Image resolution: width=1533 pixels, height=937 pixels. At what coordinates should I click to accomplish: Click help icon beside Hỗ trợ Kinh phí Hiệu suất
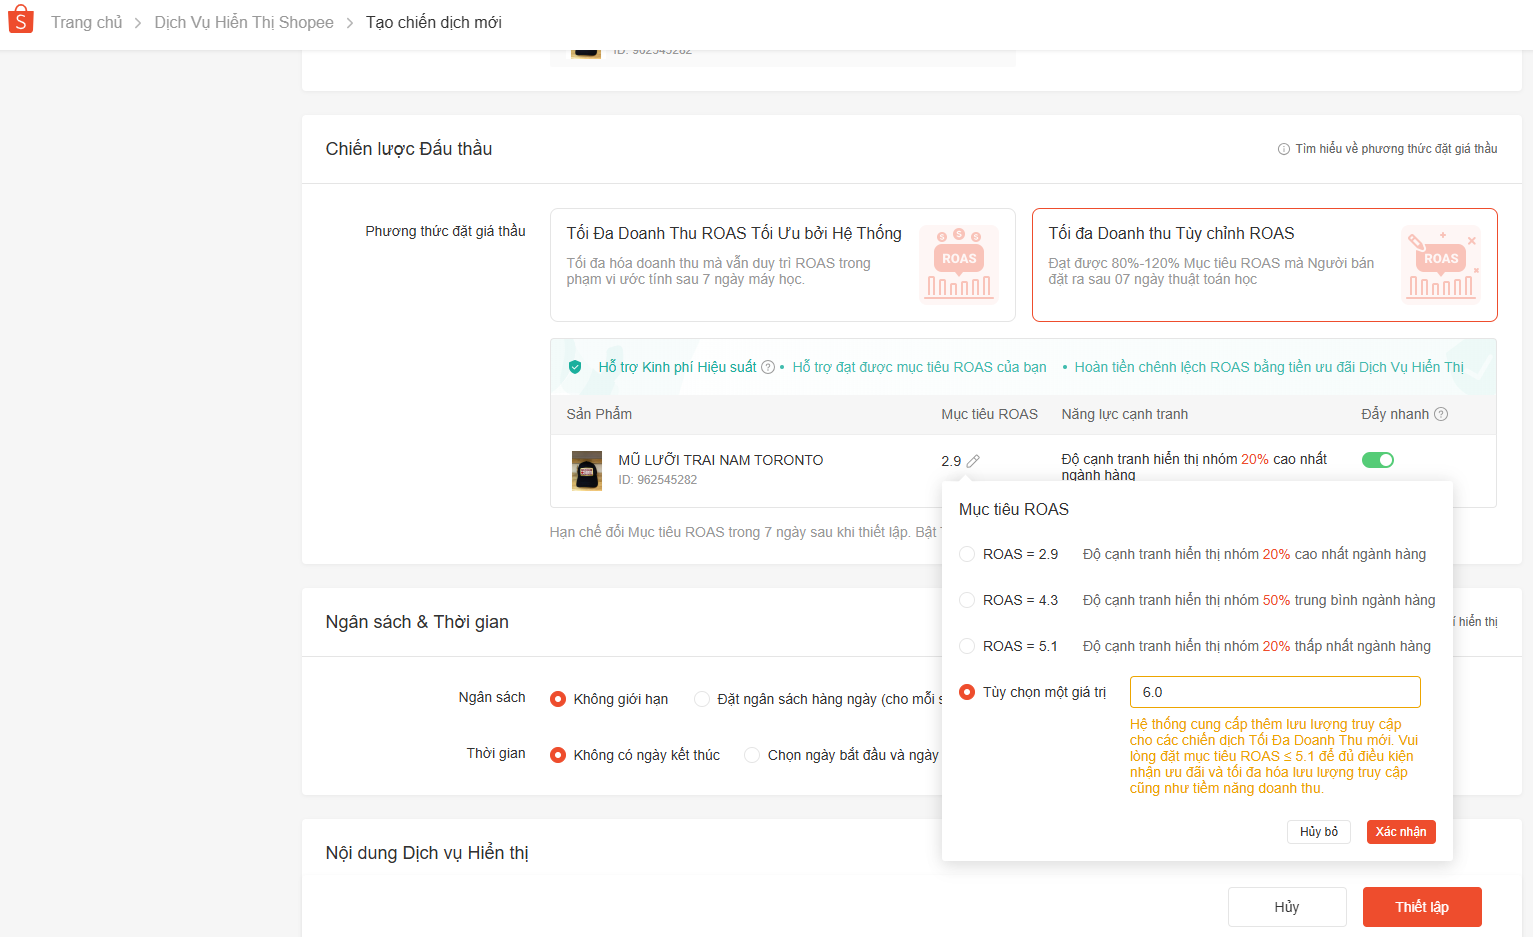click(x=768, y=367)
